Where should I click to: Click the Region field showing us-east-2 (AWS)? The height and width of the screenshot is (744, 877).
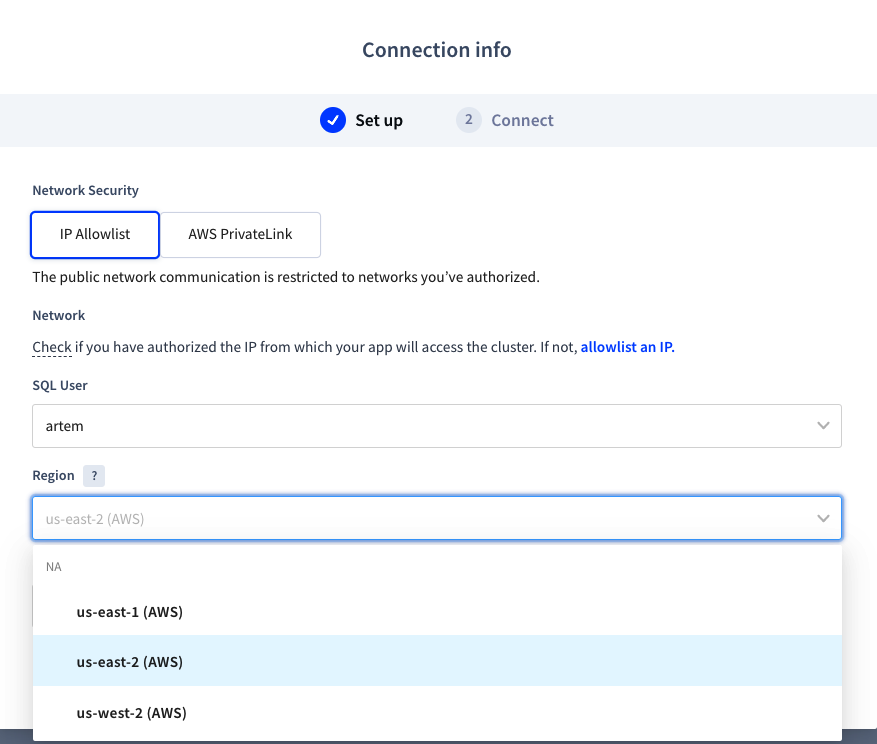420,518
